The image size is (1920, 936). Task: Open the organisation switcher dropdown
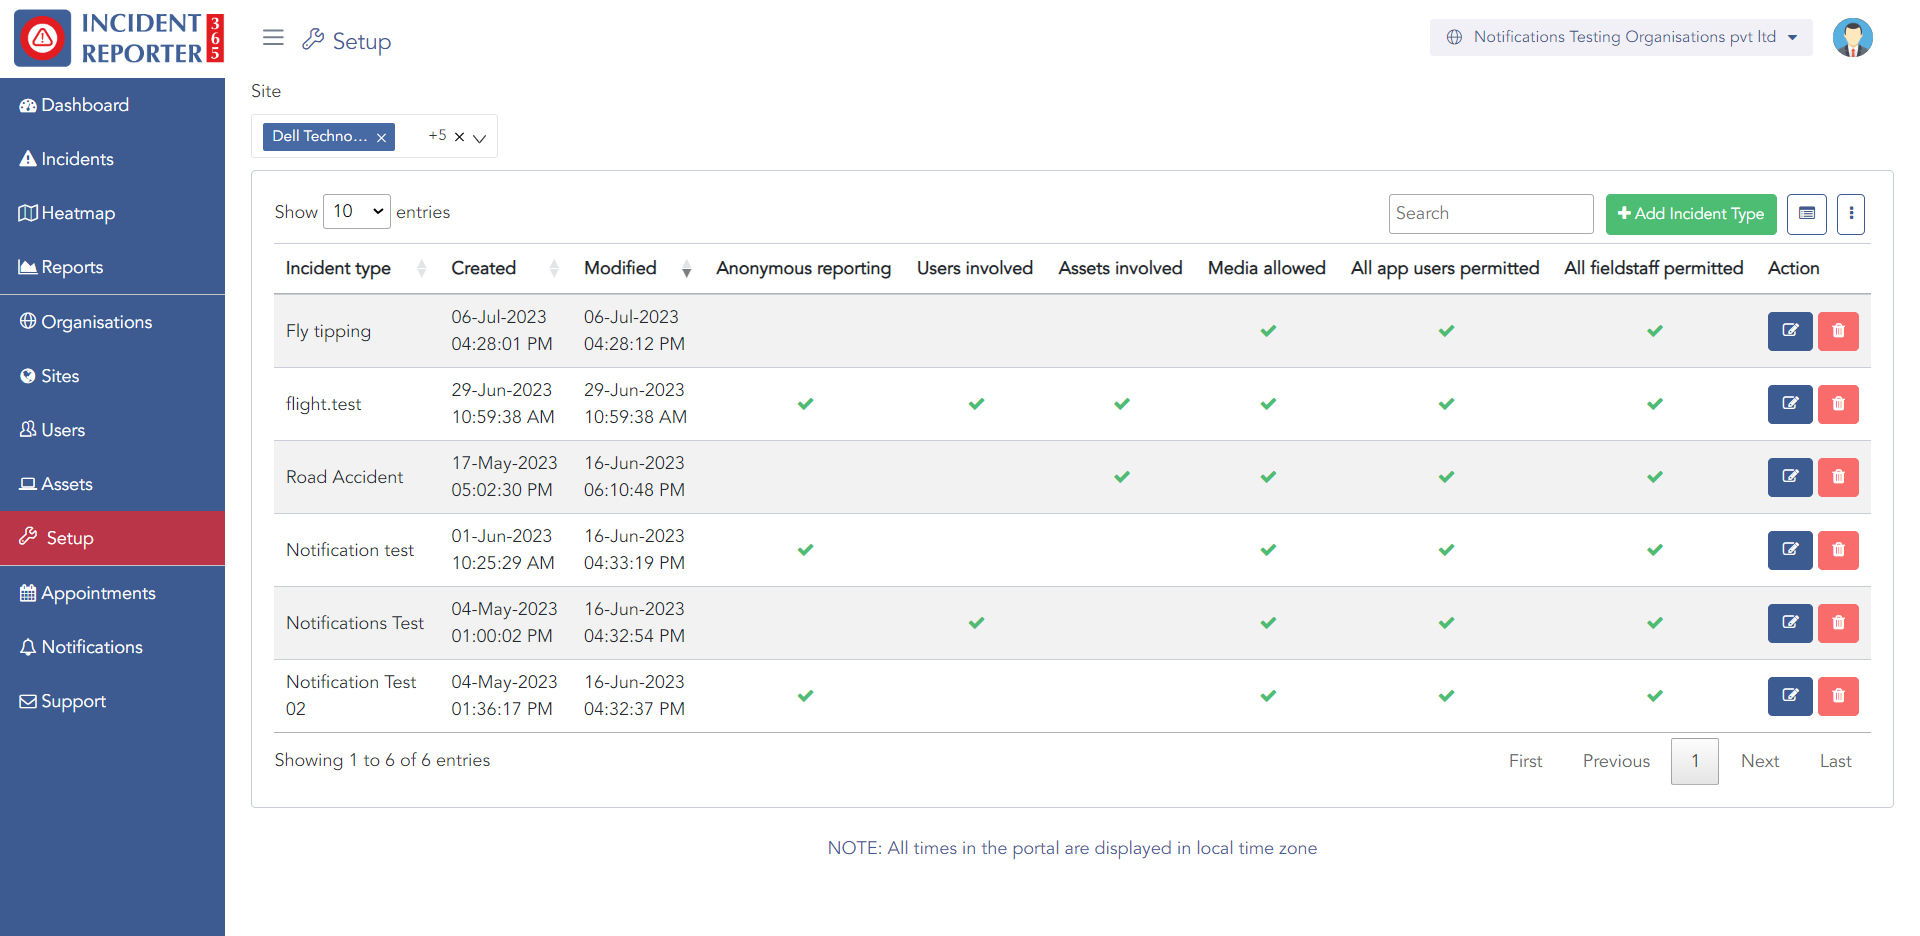click(x=1620, y=38)
